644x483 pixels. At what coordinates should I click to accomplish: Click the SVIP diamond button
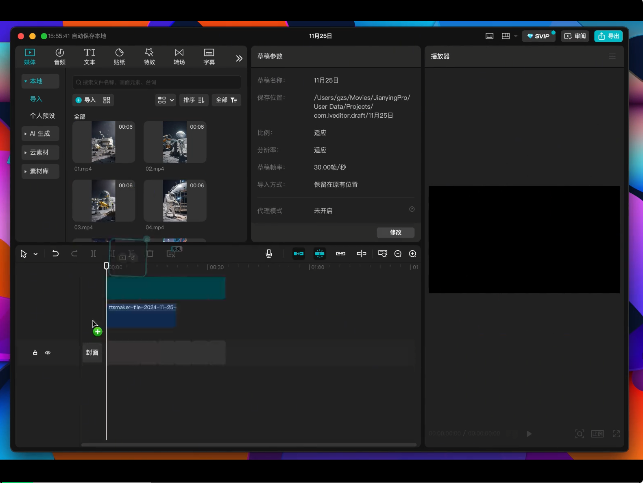(538, 36)
